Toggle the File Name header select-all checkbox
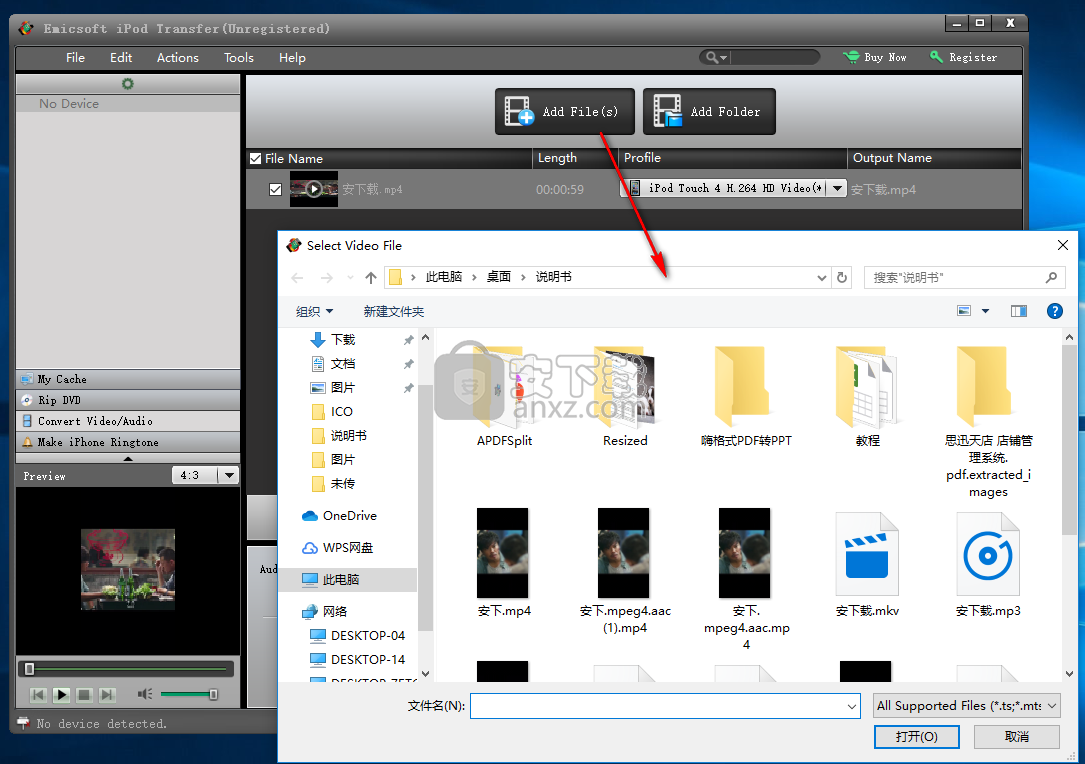 pyautogui.click(x=255, y=158)
